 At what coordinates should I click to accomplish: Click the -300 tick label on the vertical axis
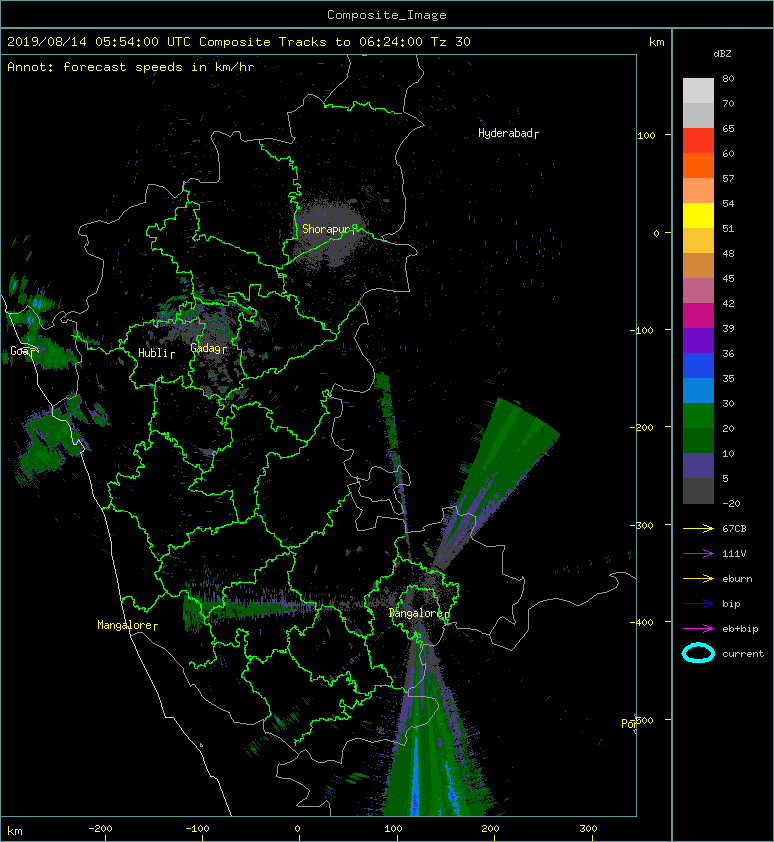642,525
